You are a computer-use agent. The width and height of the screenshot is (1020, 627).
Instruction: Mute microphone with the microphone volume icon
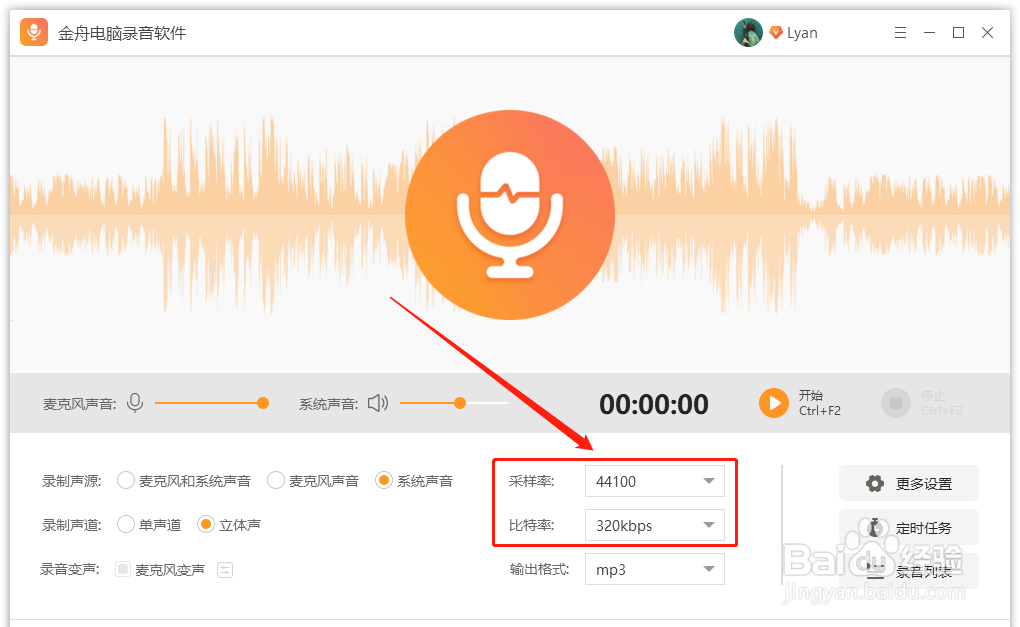pos(135,403)
